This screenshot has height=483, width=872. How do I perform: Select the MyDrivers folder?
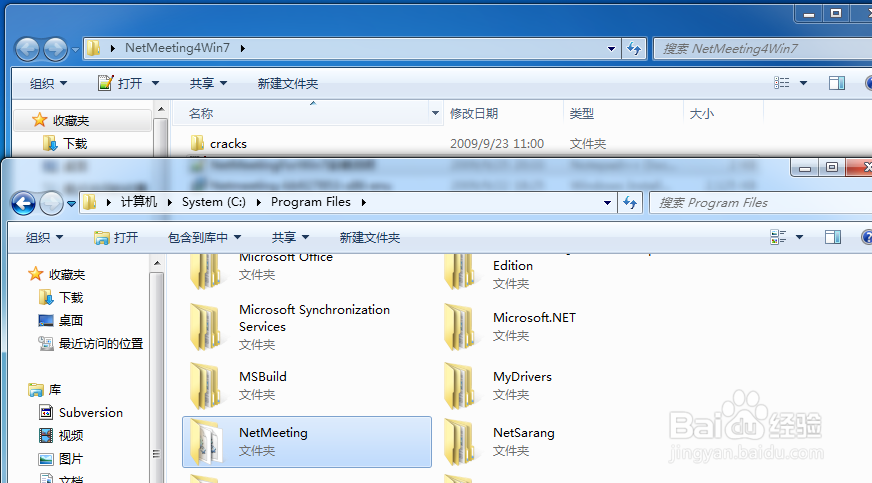click(498, 386)
